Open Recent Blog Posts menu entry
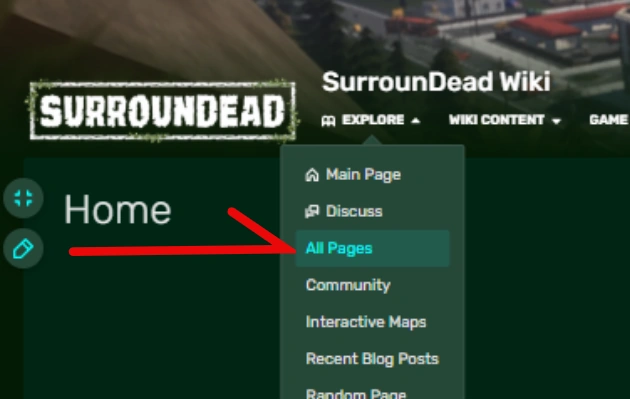Viewport: 630px width, 400px height. click(x=372, y=359)
